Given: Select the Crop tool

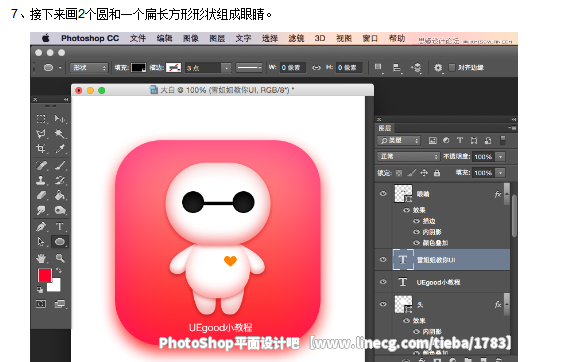Looking at the screenshot, I should pos(41,148).
